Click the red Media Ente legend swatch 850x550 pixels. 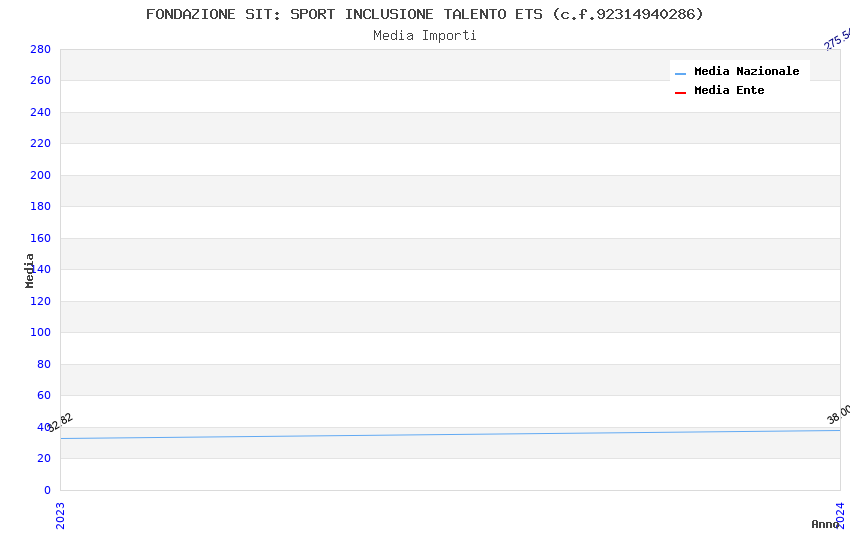tap(680, 93)
